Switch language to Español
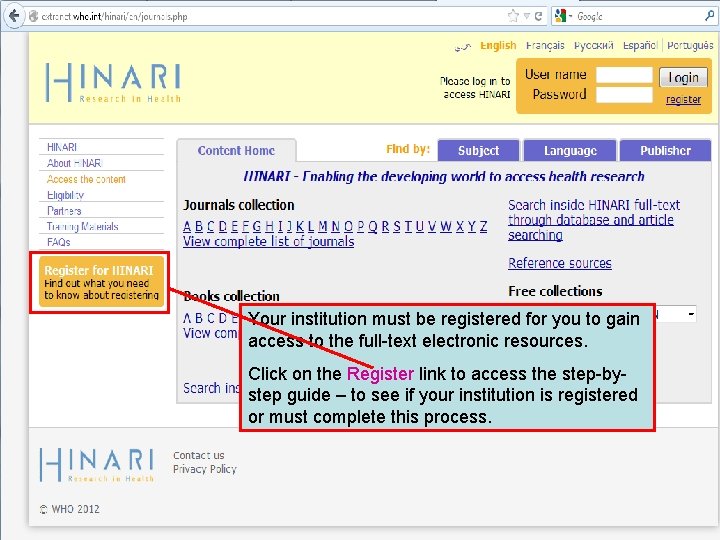The image size is (720, 540). (640, 45)
